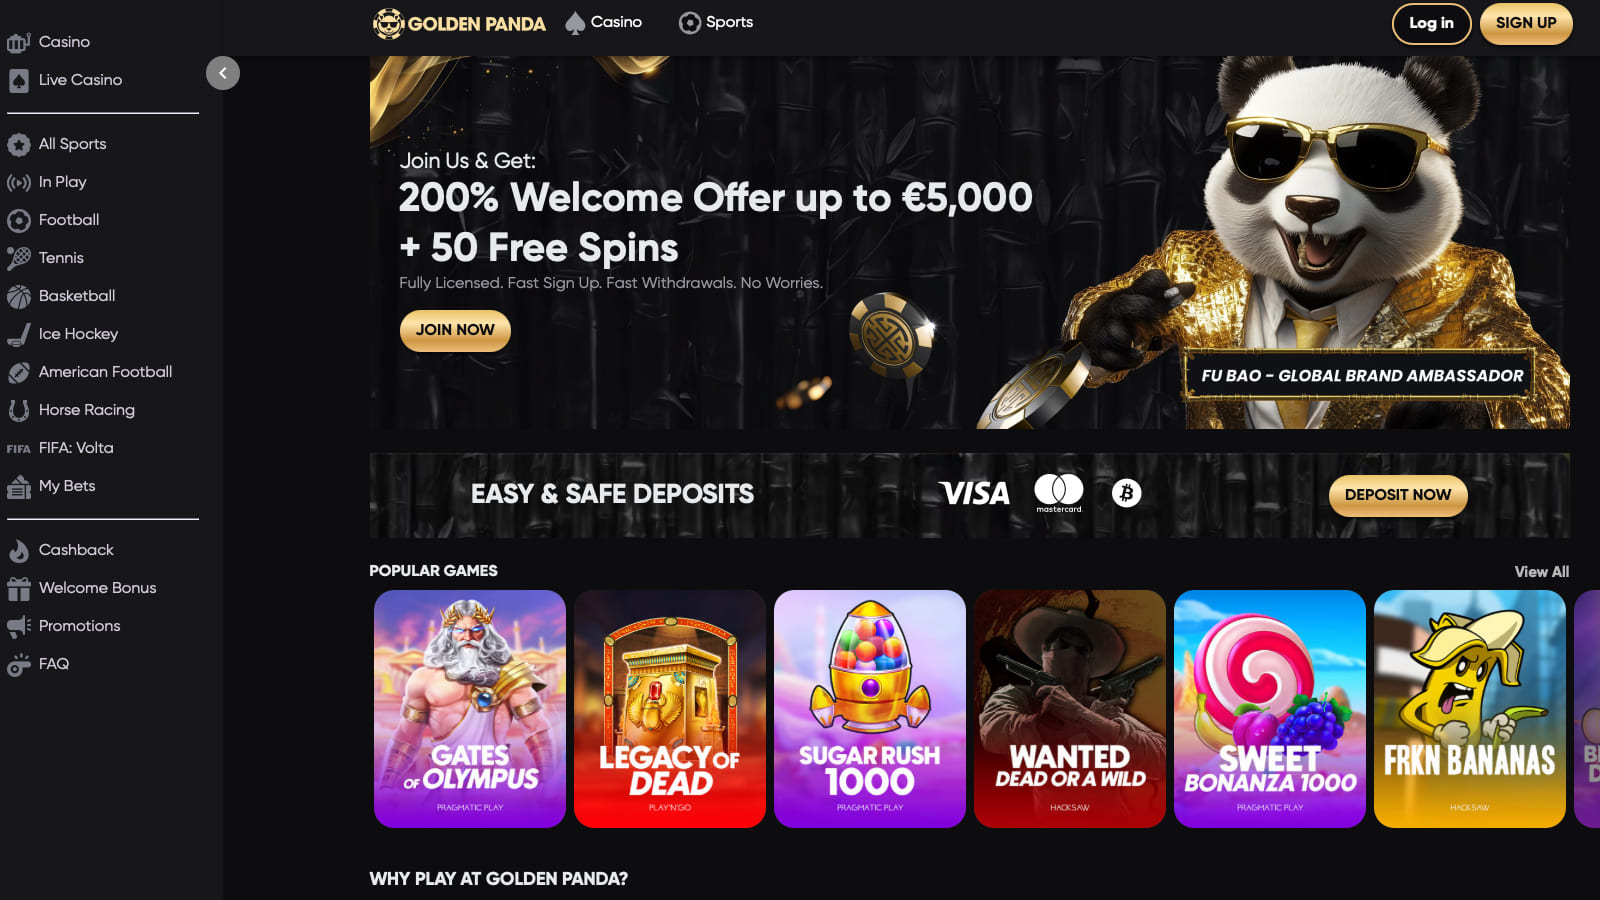
Task: Open View All popular games link
Action: (1541, 572)
